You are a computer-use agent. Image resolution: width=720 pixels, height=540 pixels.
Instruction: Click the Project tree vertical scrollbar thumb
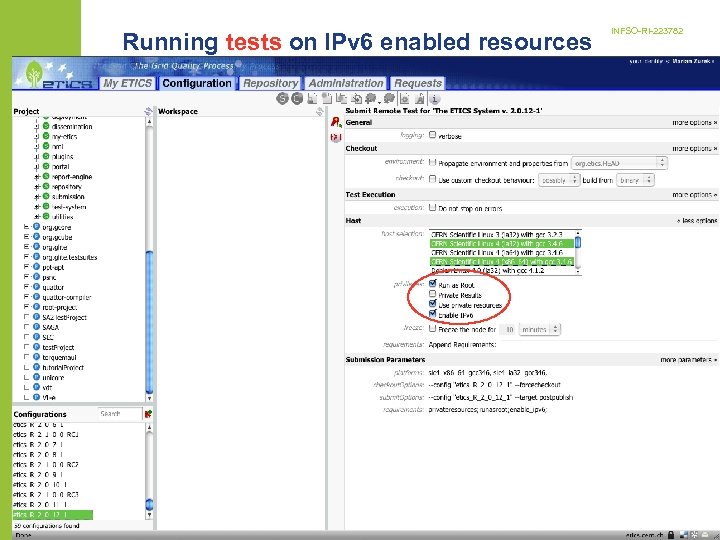pos(149,321)
